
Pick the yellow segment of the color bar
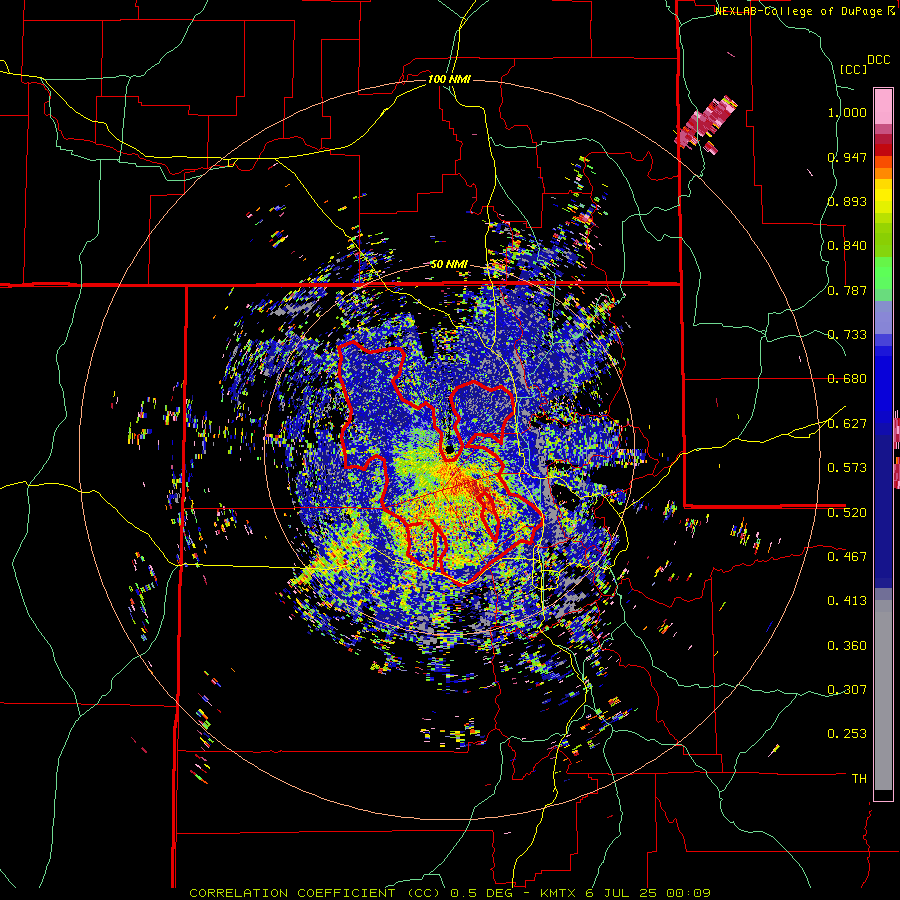[883, 197]
